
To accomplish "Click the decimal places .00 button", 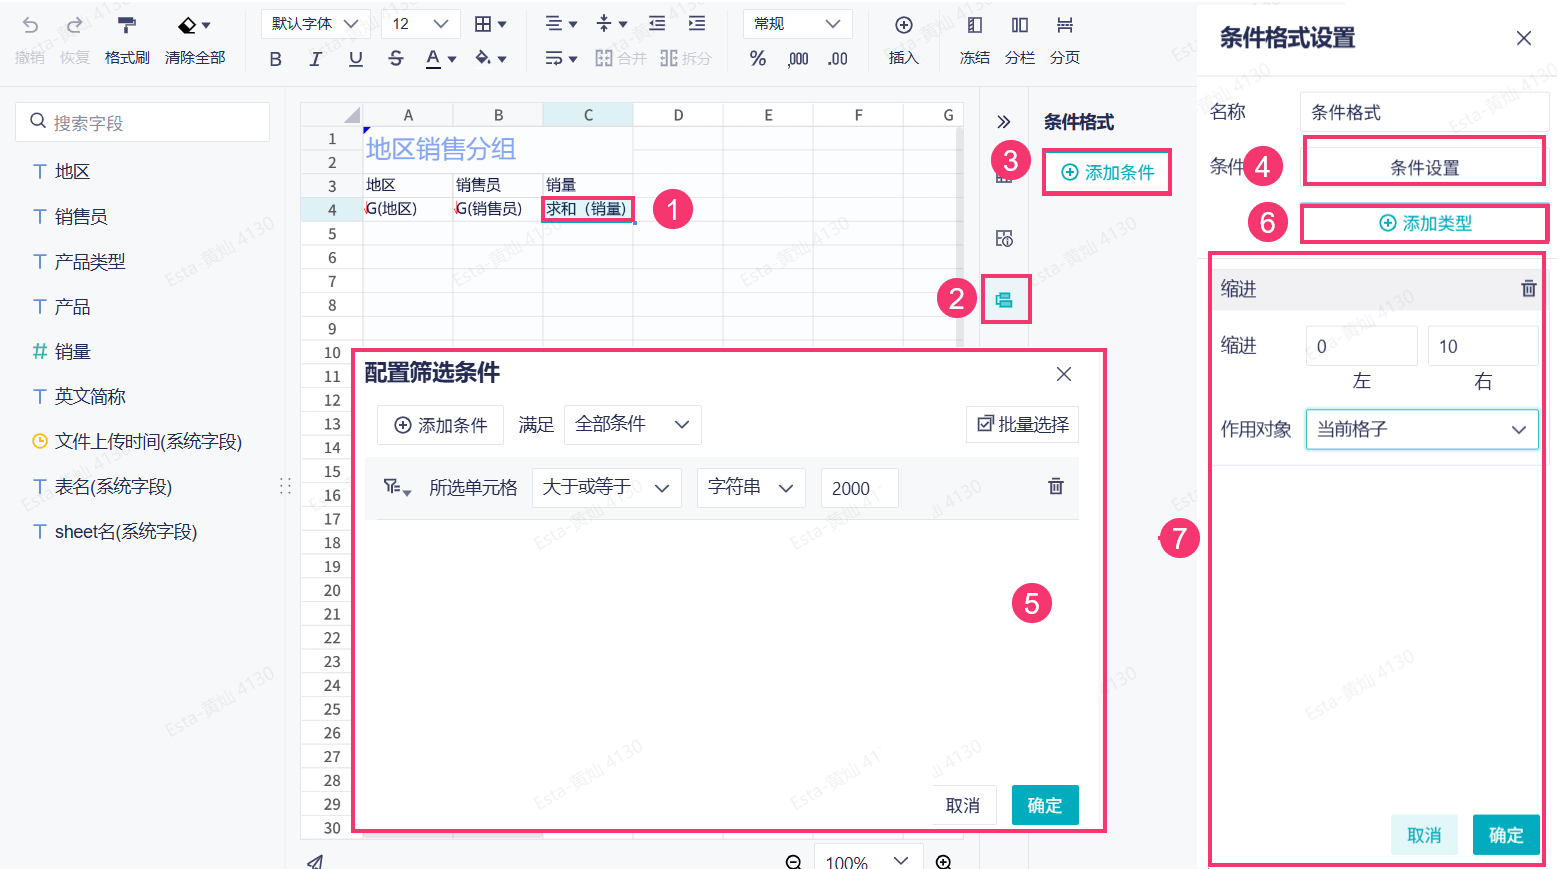I will coord(838,59).
